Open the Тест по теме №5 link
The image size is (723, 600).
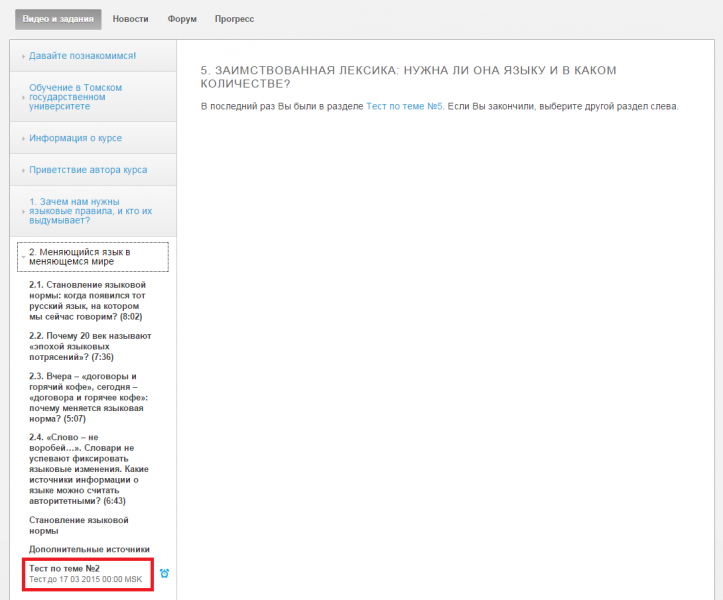click(404, 107)
